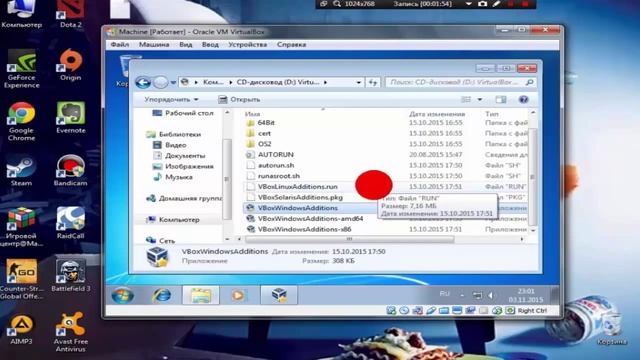Select Видео library
The height and width of the screenshot is (360, 640).
pyautogui.click(x=170, y=145)
